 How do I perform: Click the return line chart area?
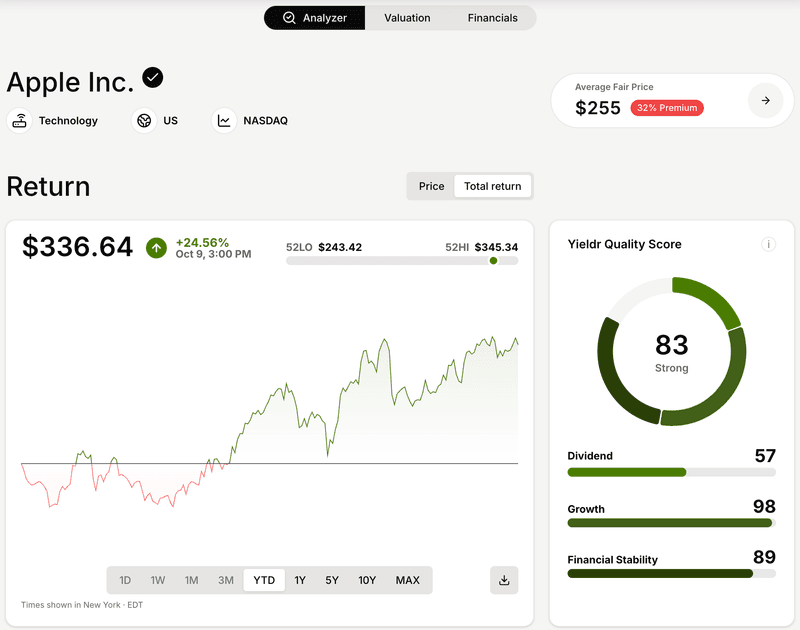(x=269, y=422)
